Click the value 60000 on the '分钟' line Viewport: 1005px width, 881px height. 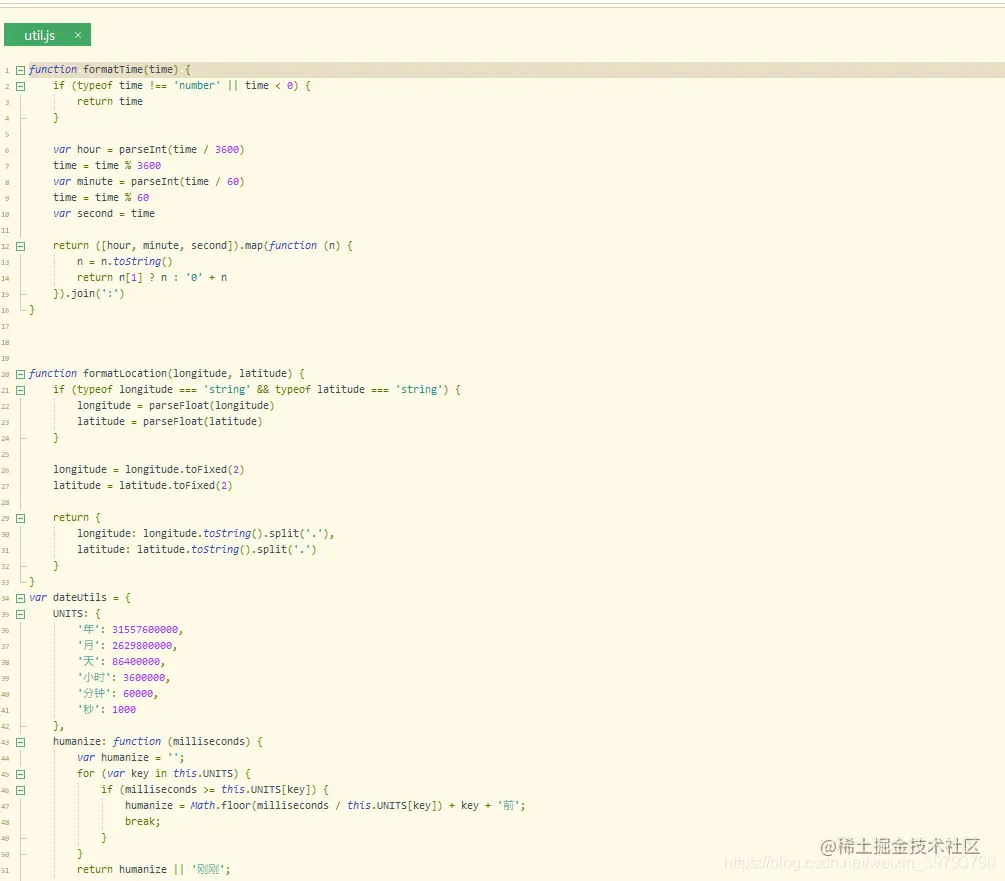pos(138,694)
